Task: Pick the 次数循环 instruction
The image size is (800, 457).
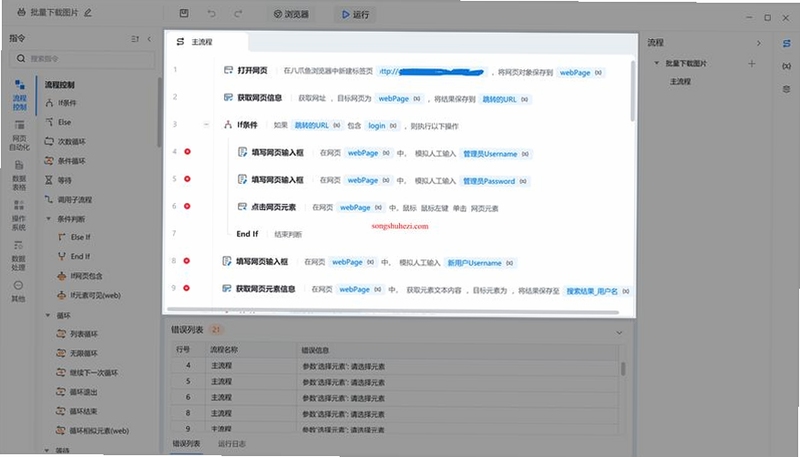Action: click(x=65, y=141)
